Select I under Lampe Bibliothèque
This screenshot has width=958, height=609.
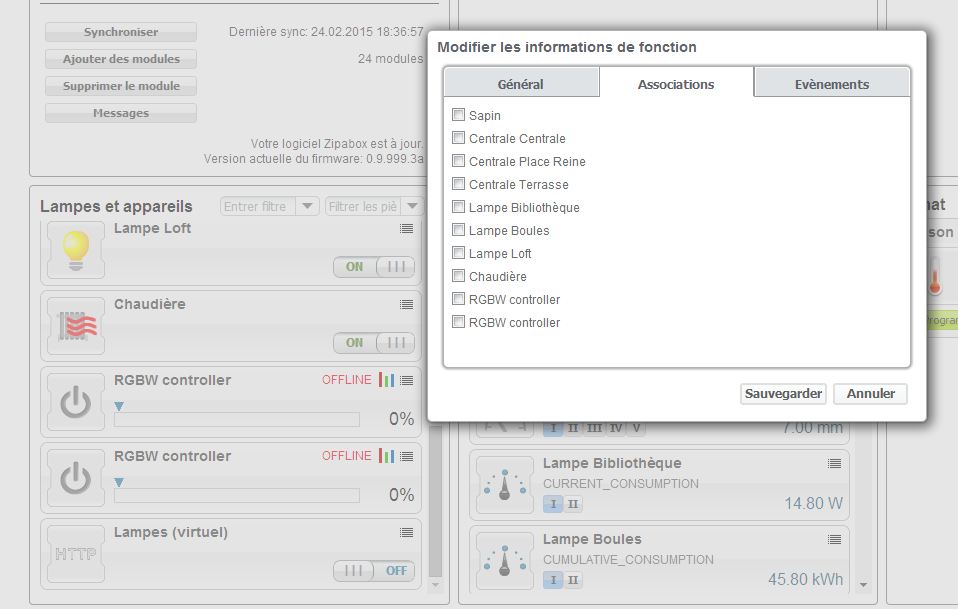tap(553, 504)
